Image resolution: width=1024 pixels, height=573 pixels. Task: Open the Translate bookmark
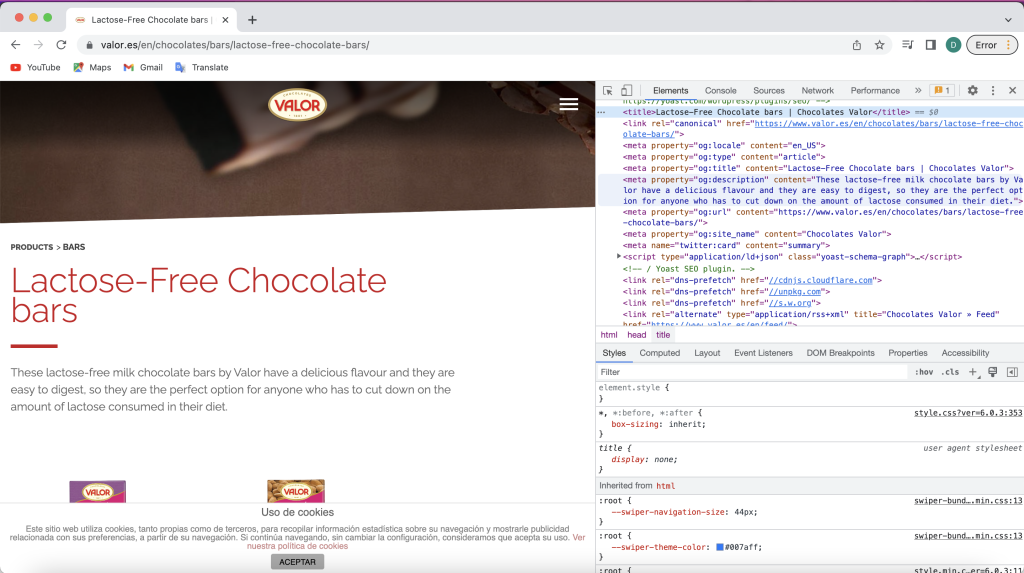click(x=202, y=67)
